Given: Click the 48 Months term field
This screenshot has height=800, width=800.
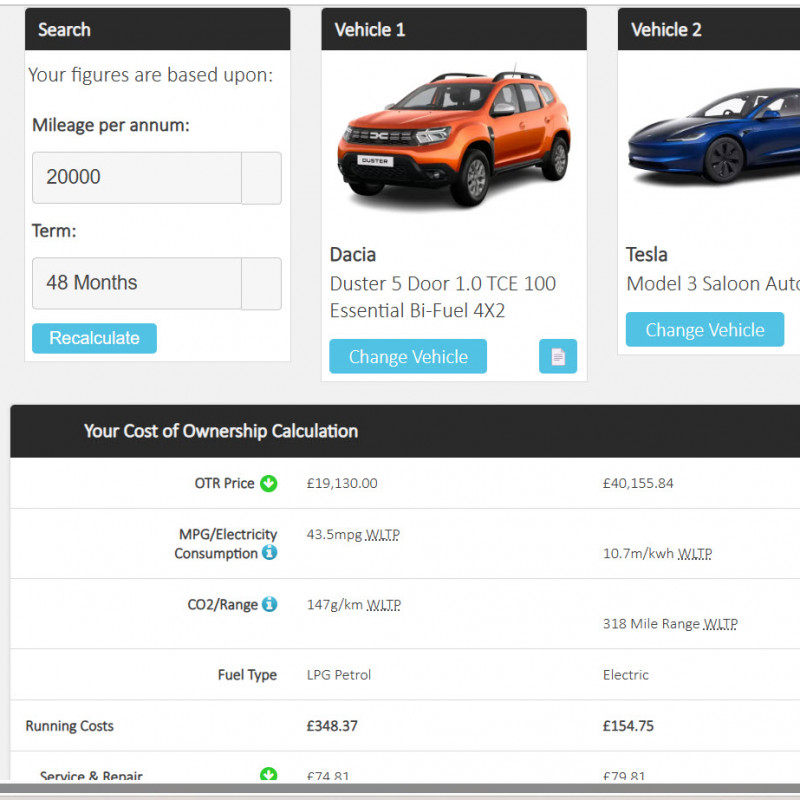Looking at the screenshot, I should pyautogui.click(x=137, y=284).
